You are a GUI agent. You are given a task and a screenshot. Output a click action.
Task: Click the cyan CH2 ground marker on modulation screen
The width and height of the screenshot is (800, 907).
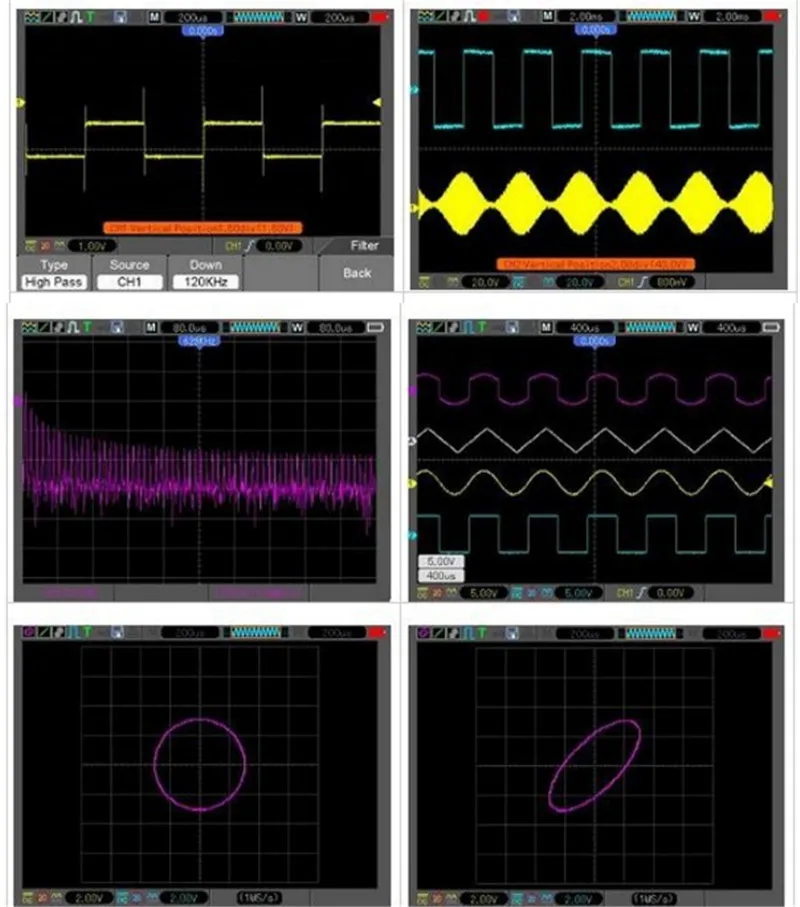414,90
